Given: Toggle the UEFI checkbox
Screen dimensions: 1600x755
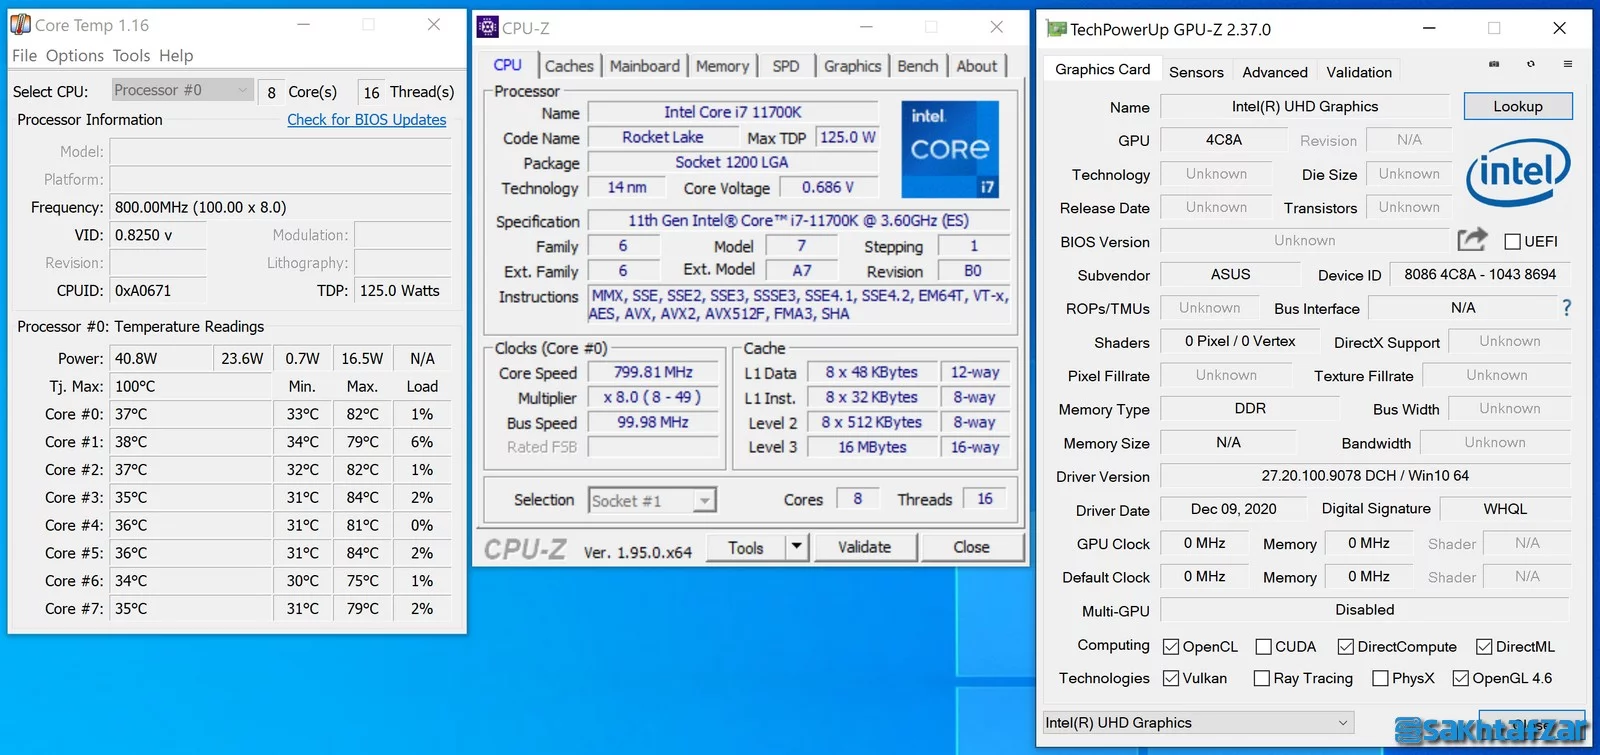Looking at the screenshot, I should [x=1512, y=241].
